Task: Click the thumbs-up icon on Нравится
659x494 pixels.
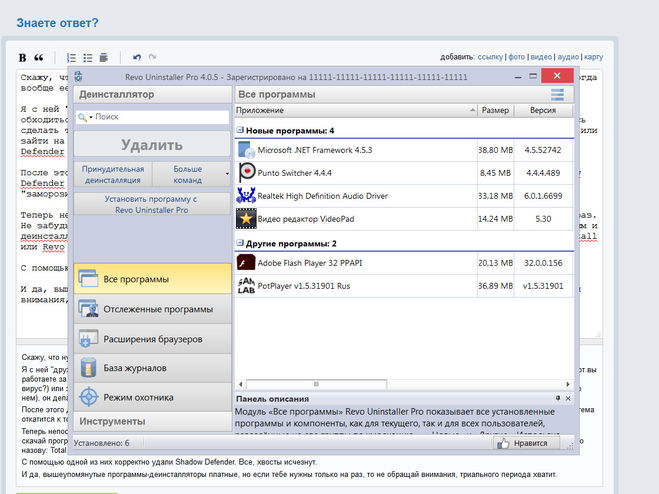Action: (503, 443)
